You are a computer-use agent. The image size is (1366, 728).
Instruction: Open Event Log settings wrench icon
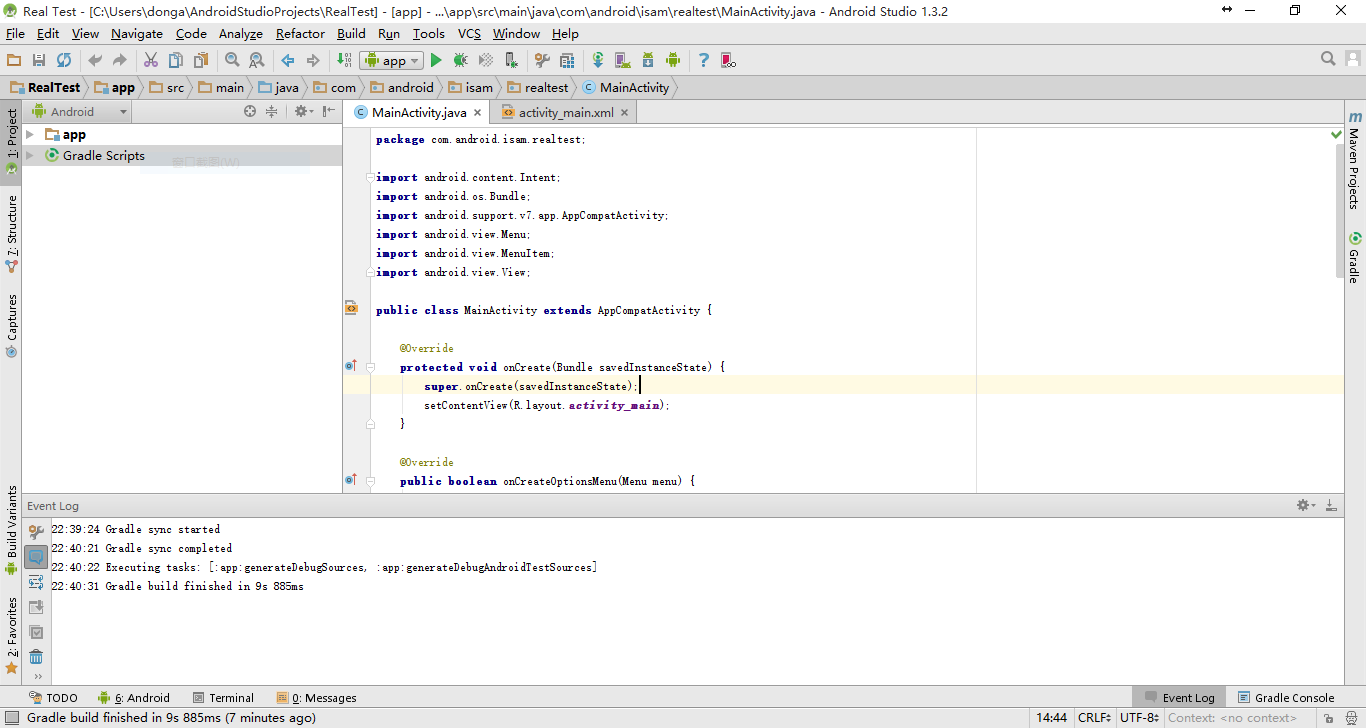(x=36, y=531)
